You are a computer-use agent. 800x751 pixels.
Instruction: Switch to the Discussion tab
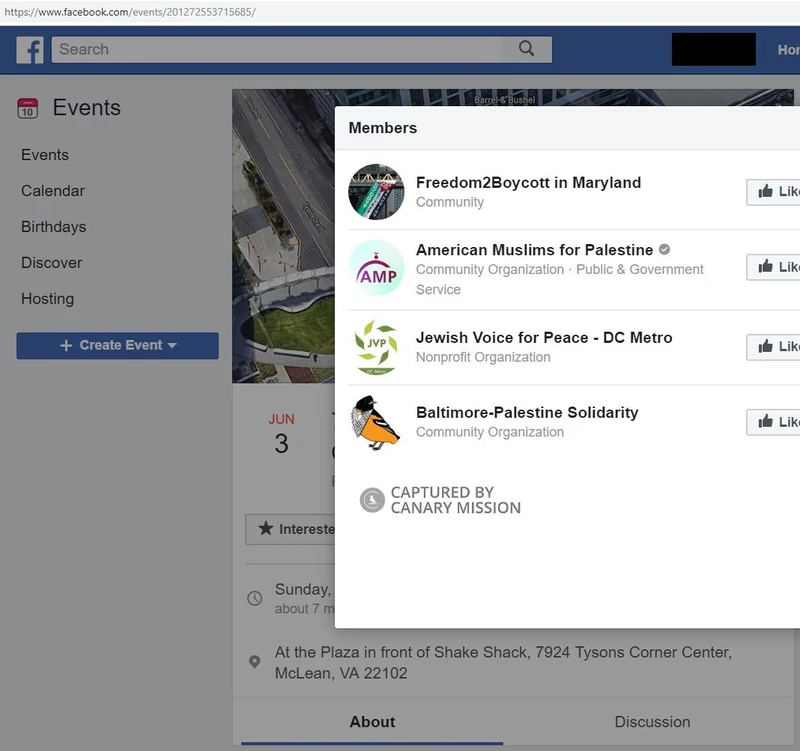coord(652,722)
